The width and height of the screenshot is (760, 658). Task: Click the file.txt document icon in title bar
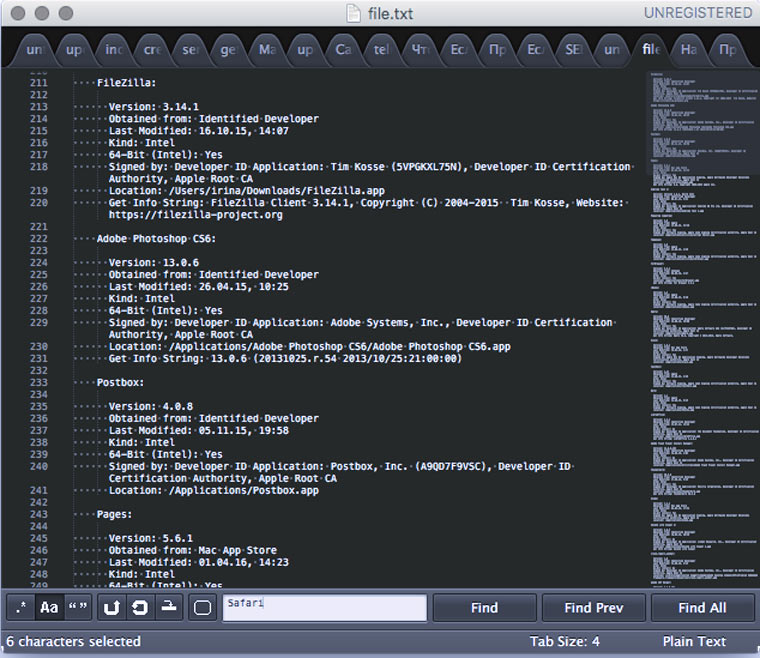[x=353, y=13]
